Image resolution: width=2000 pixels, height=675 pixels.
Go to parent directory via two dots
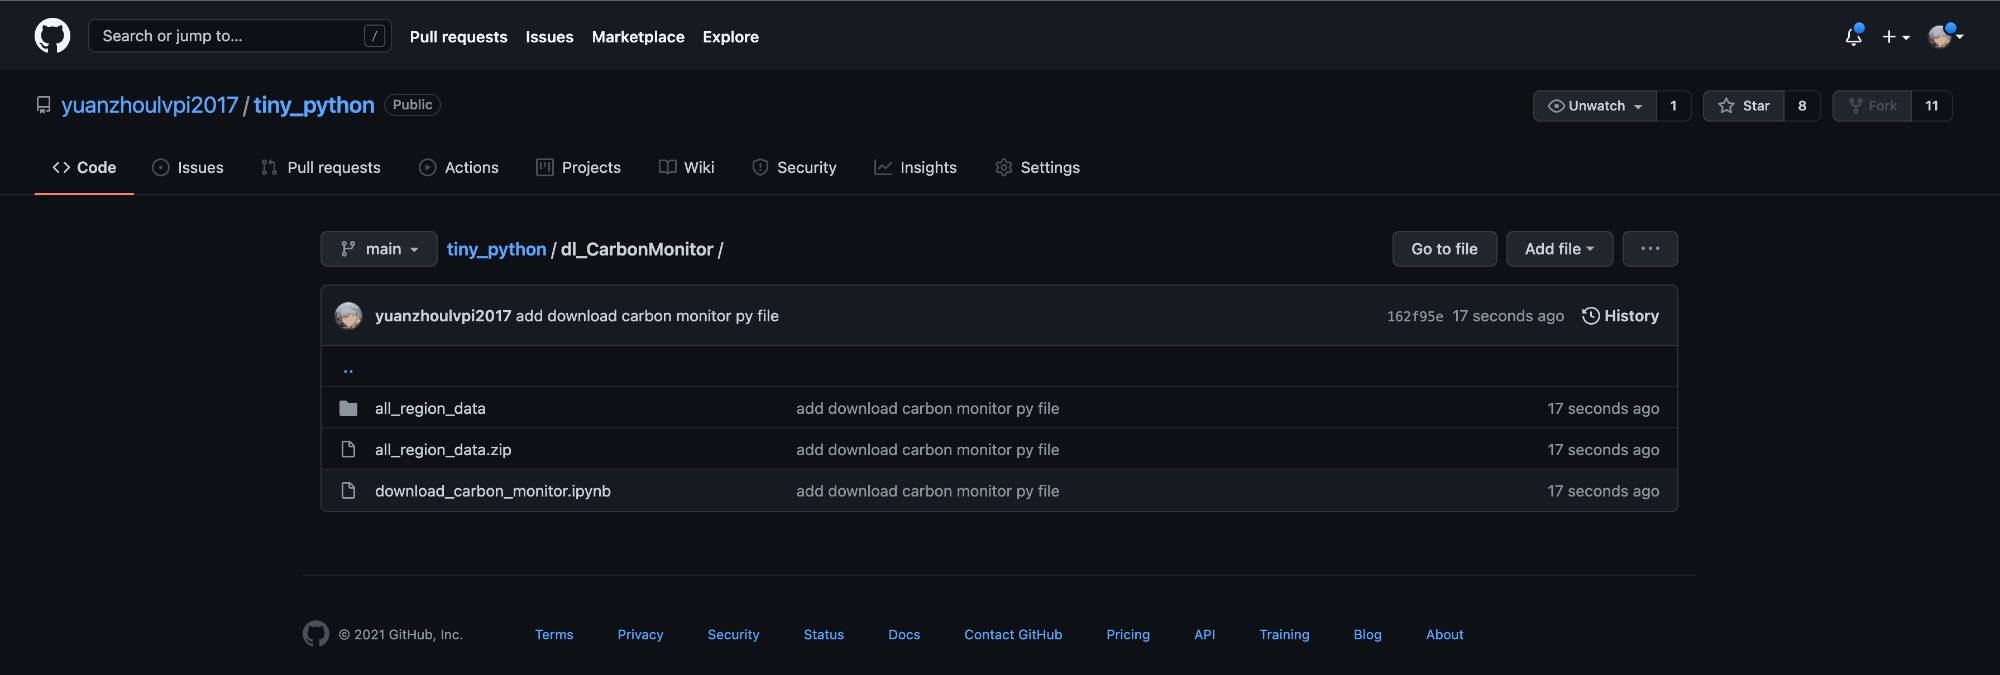click(x=348, y=370)
